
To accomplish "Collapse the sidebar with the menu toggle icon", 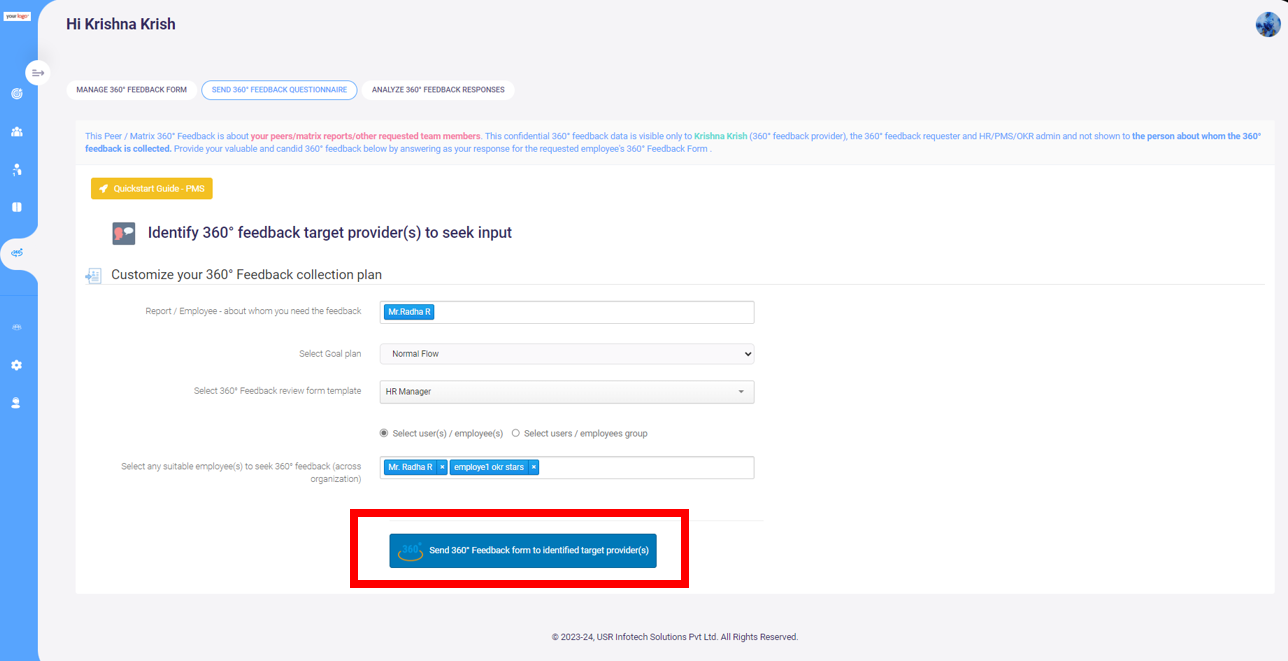I will tap(38, 73).
